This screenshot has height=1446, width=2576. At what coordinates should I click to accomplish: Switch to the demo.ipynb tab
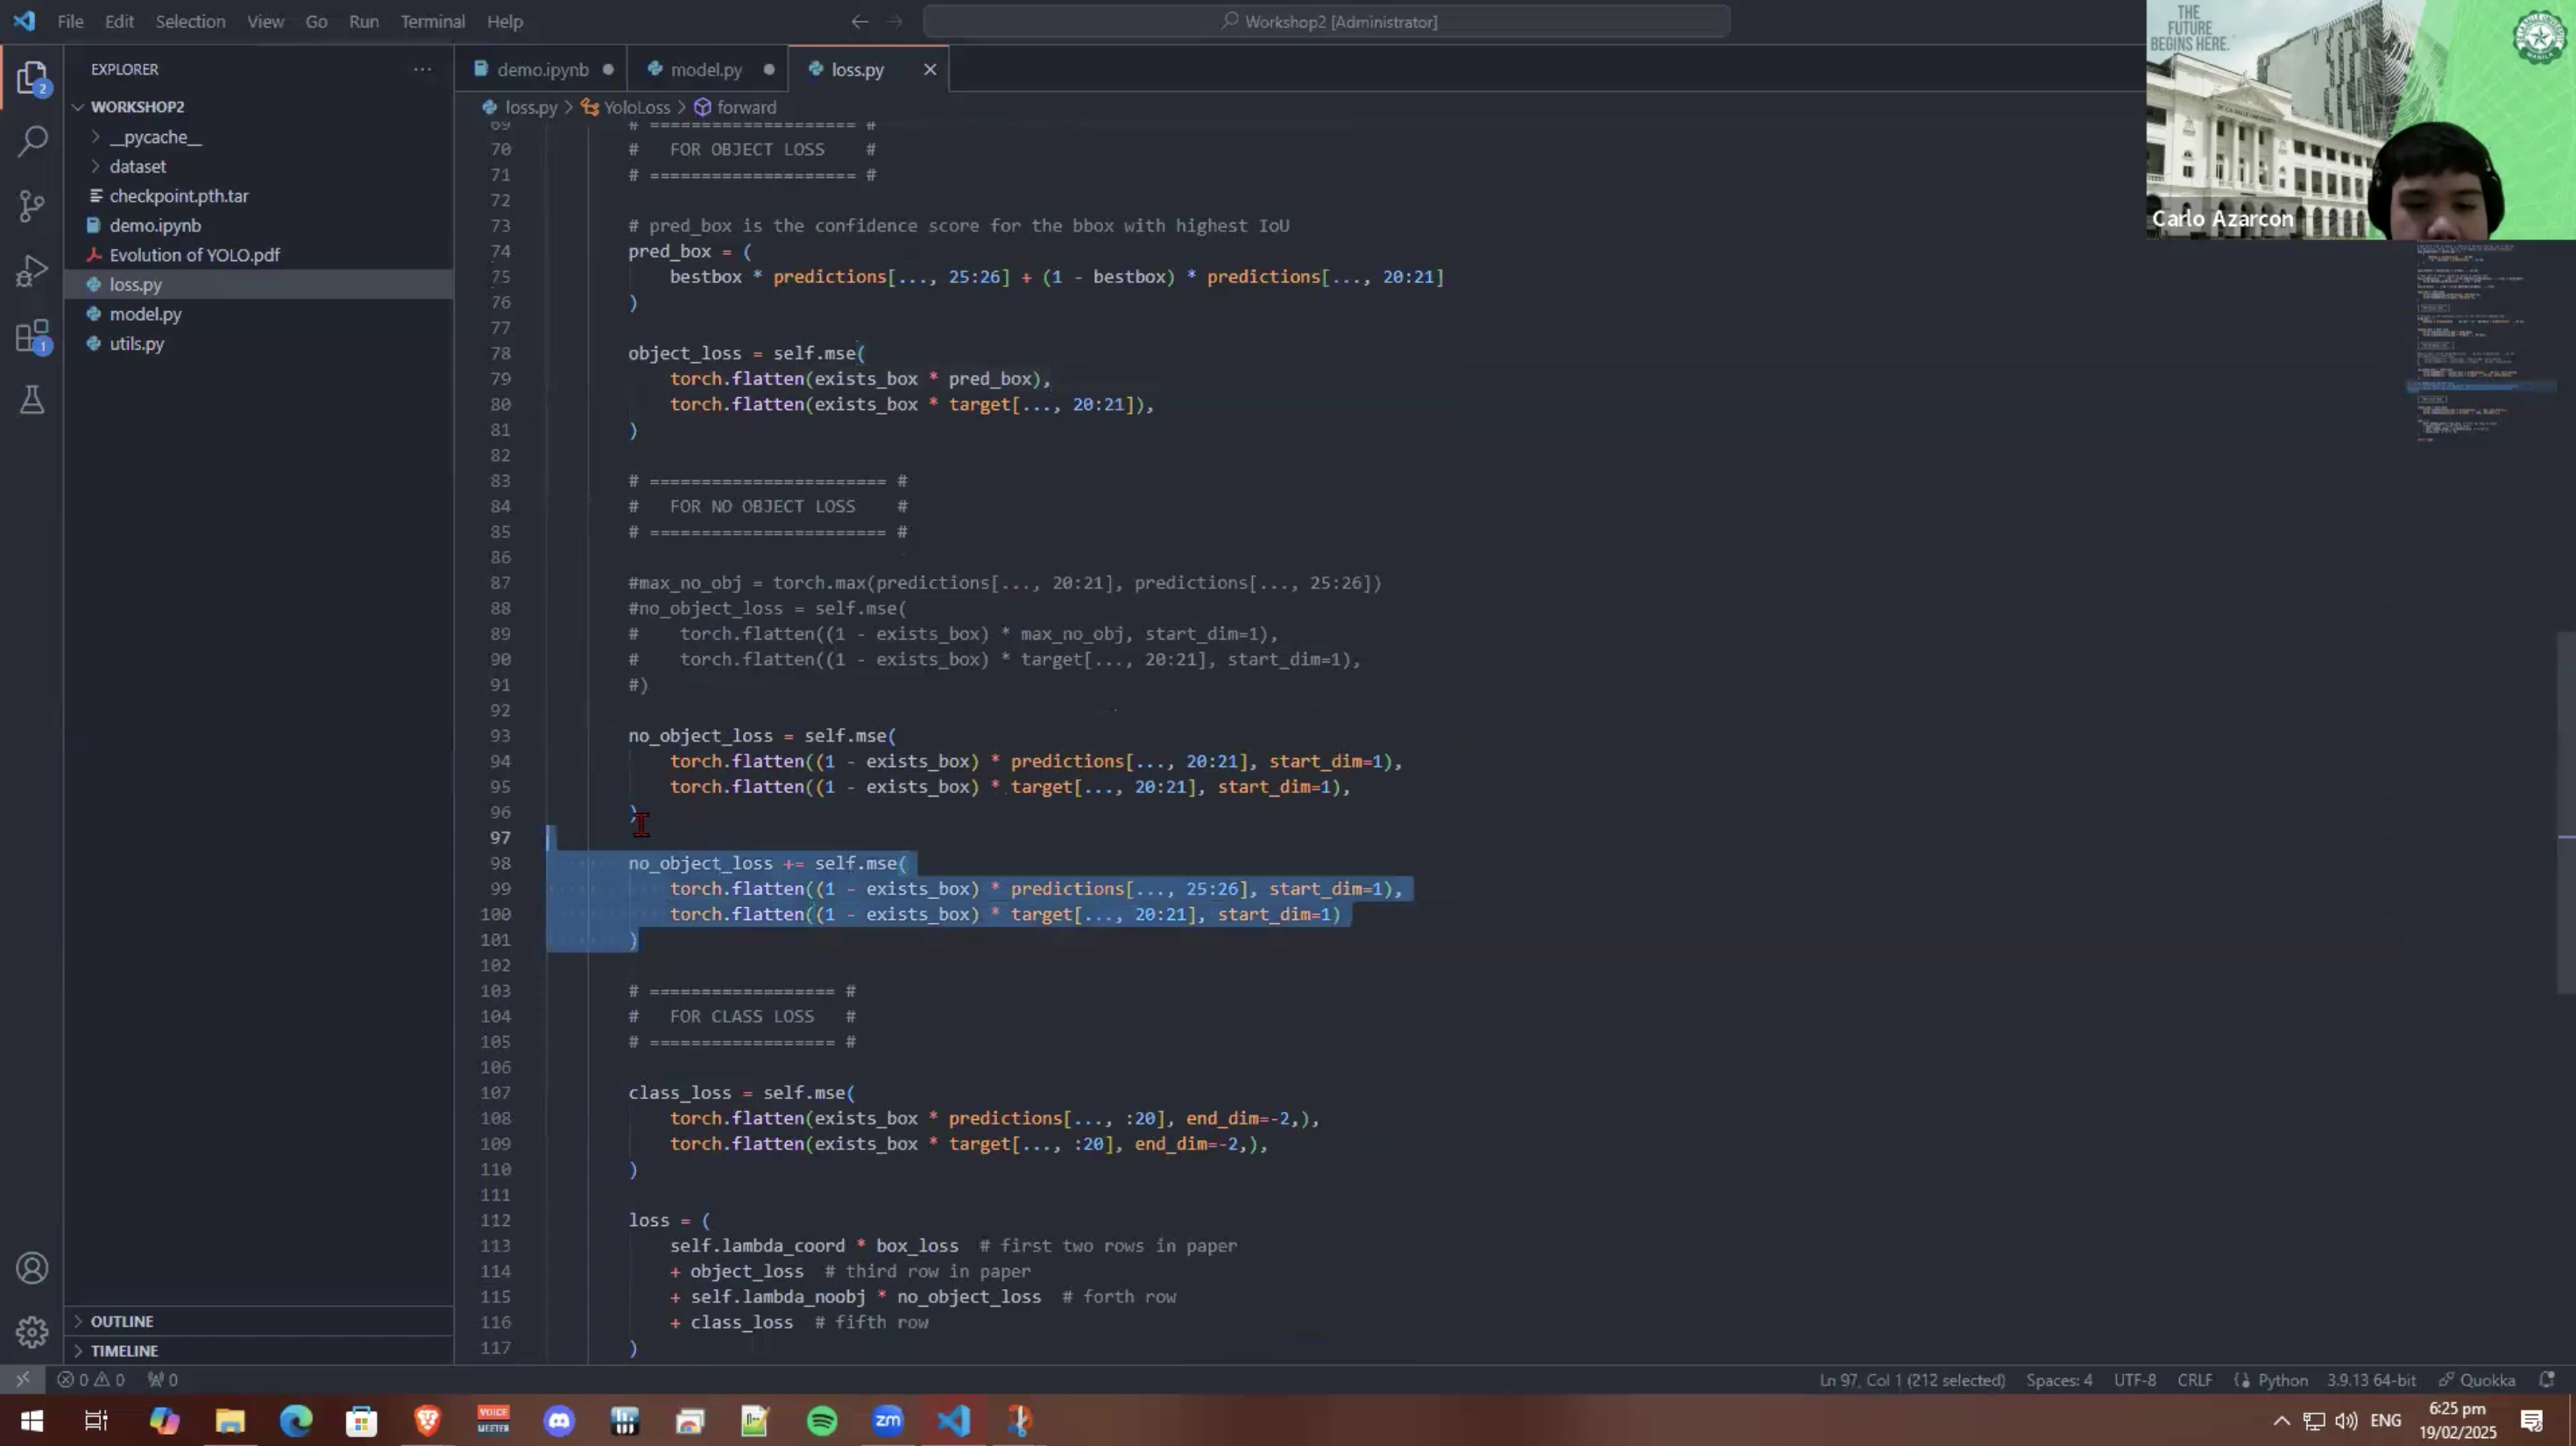(x=542, y=69)
